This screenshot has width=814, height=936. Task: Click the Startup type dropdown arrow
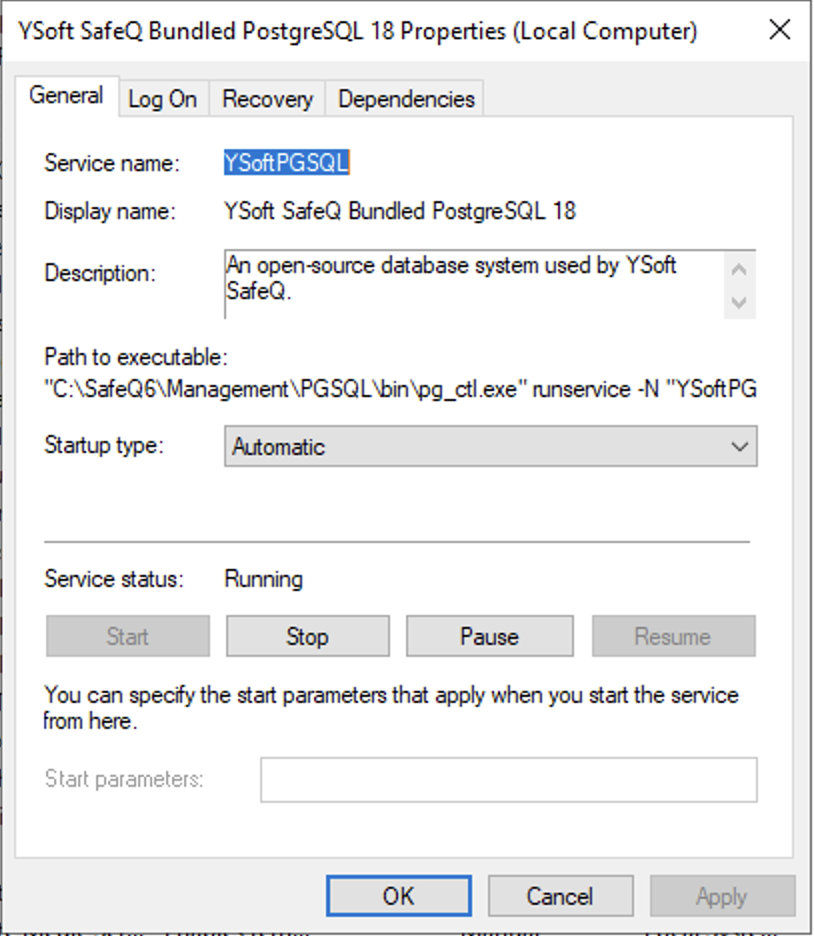(x=740, y=447)
